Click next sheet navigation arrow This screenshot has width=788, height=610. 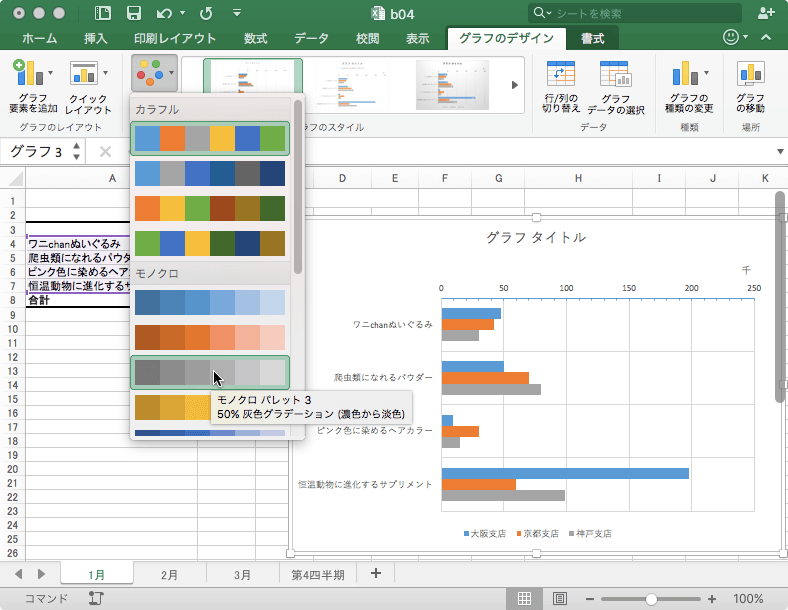pos(41,574)
